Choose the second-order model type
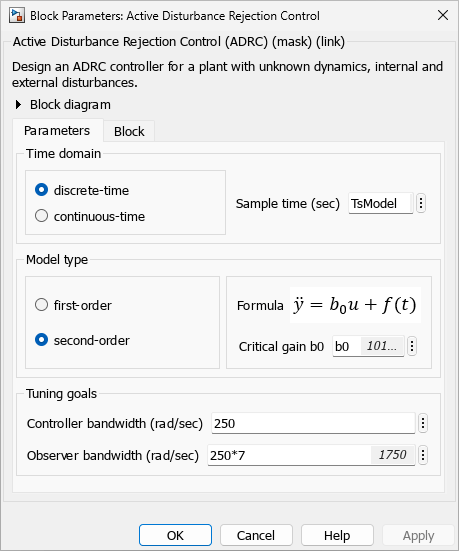 point(41,340)
